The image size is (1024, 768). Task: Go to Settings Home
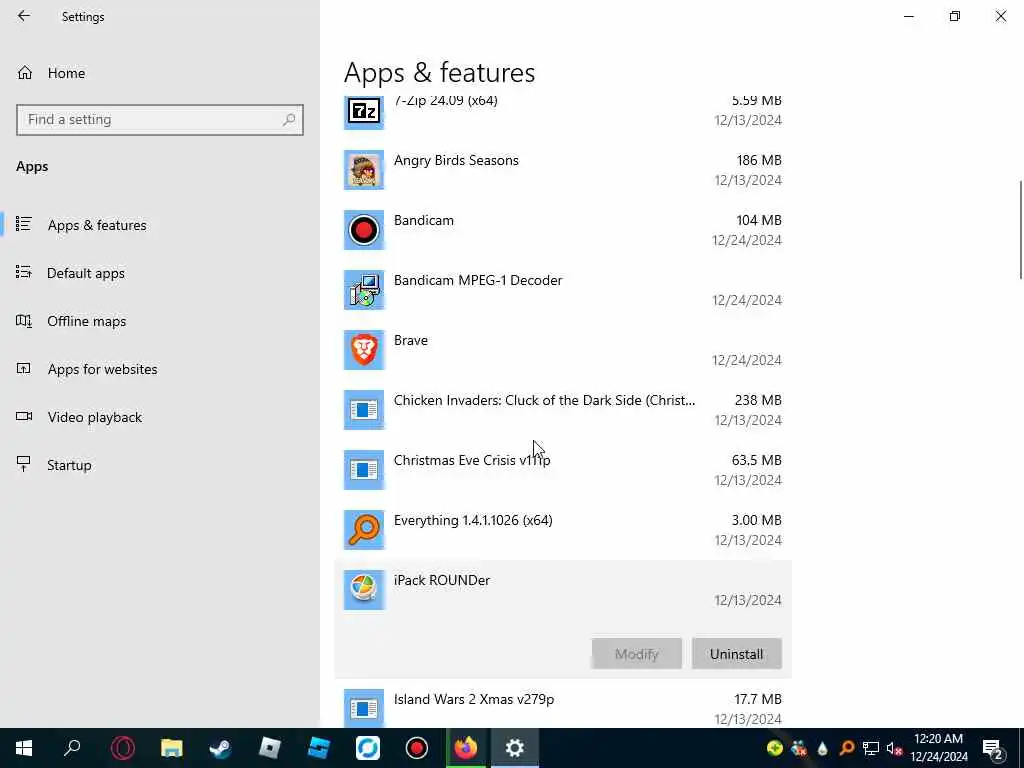[x=66, y=73]
